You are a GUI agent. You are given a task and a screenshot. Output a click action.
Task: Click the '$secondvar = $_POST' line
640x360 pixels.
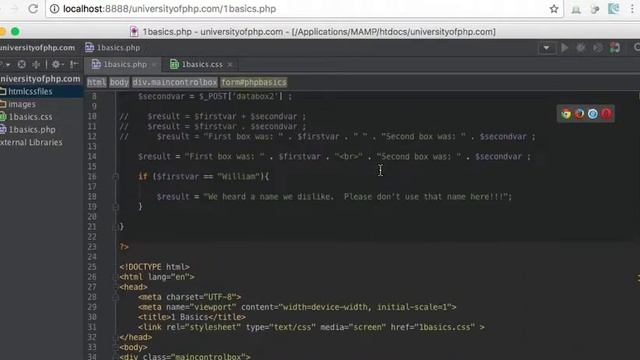[215, 96]
